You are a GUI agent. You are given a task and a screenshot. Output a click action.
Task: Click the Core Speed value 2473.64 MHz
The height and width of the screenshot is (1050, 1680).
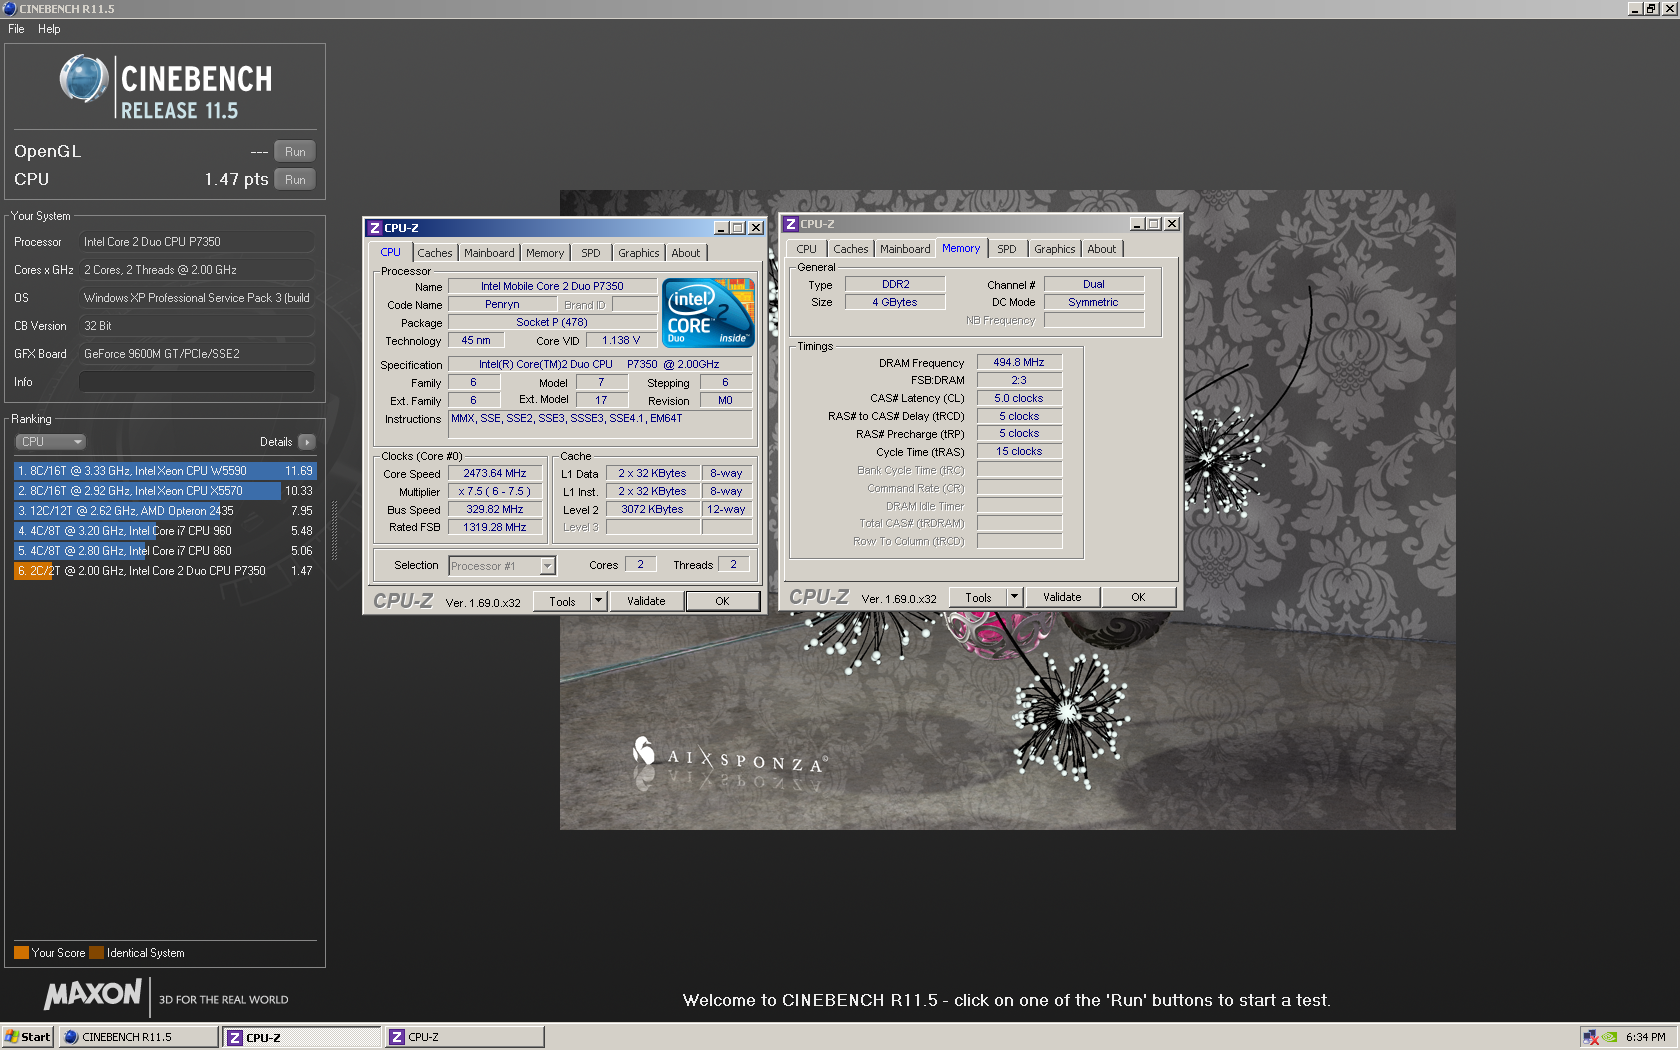(x=495, y=474)
